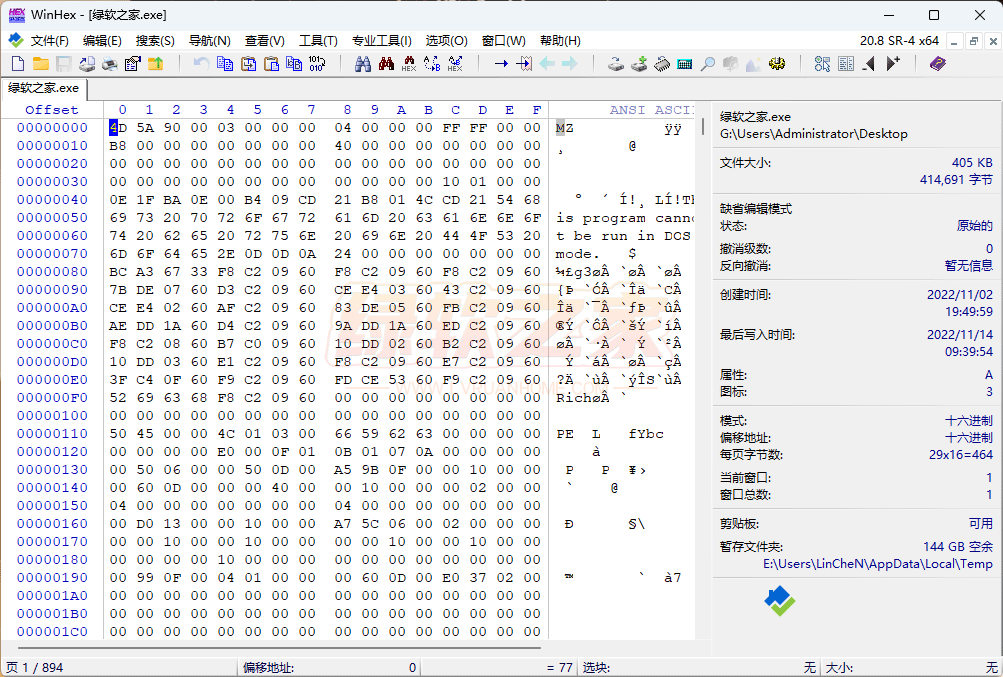This screenshot has width=1003, height=677.
Task: Click the Find Hex Values icon
Action: [x=409, y=64]
